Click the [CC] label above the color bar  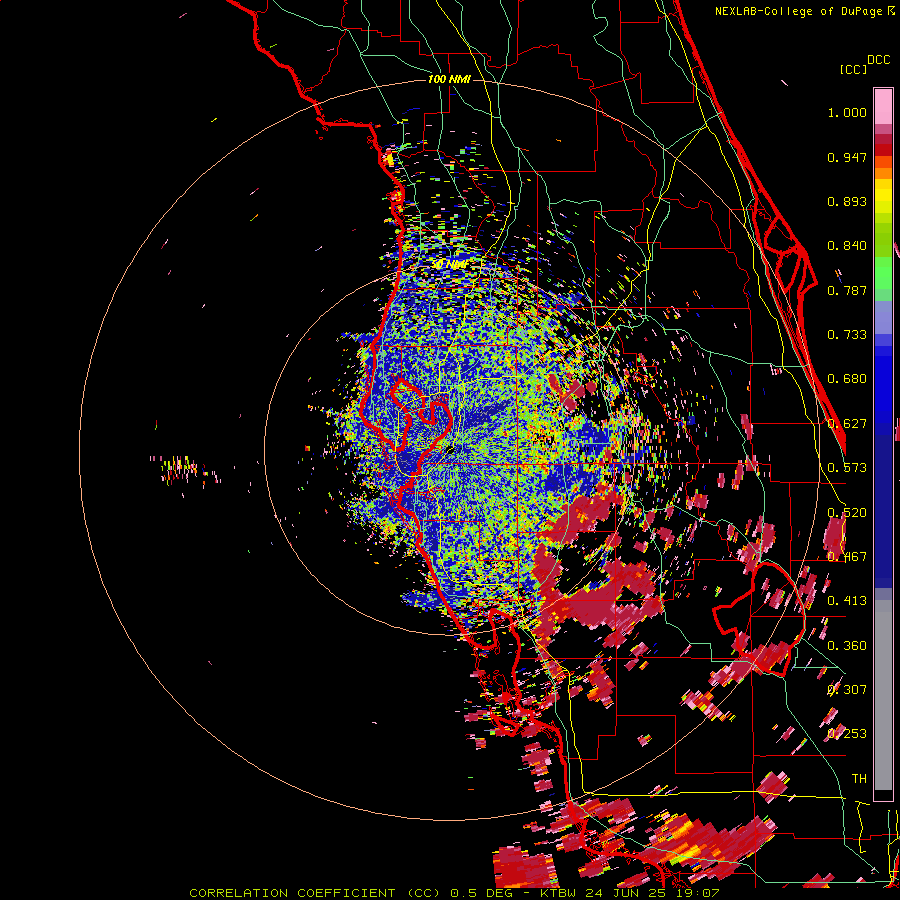point(853,69)
